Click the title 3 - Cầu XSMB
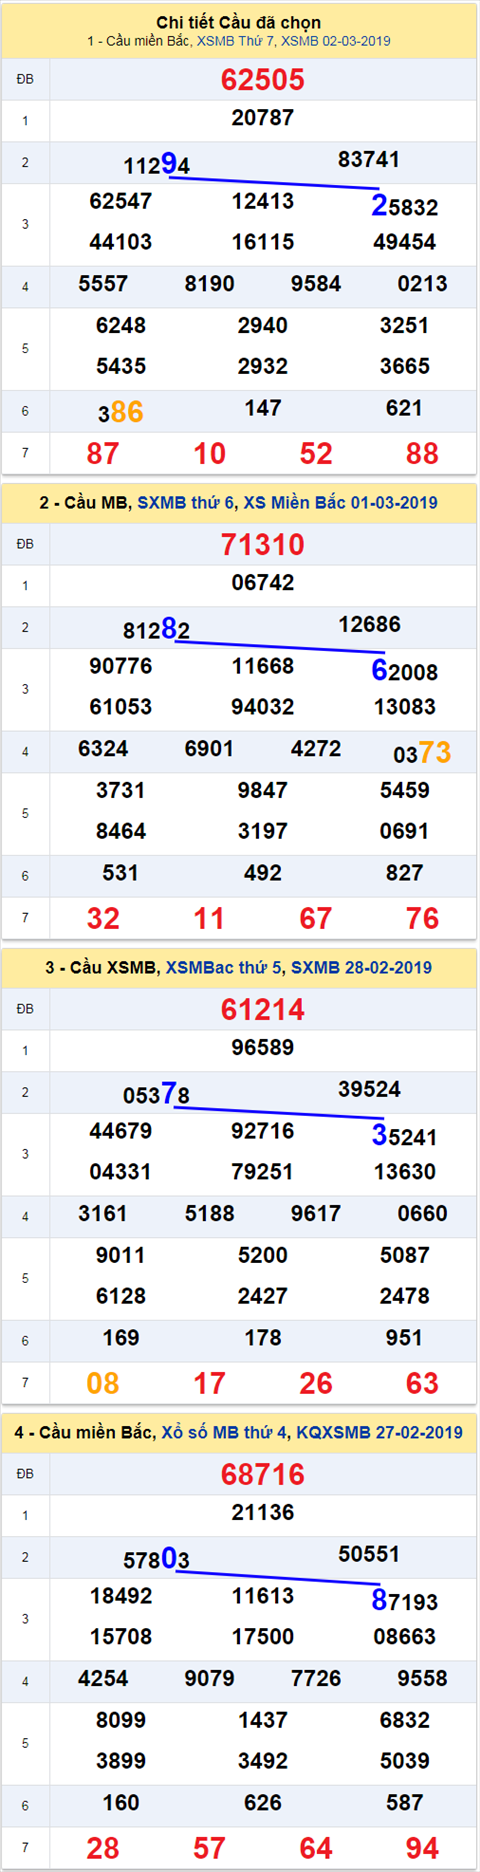This screenshot has width=480, height=1872. pos(101,968)
